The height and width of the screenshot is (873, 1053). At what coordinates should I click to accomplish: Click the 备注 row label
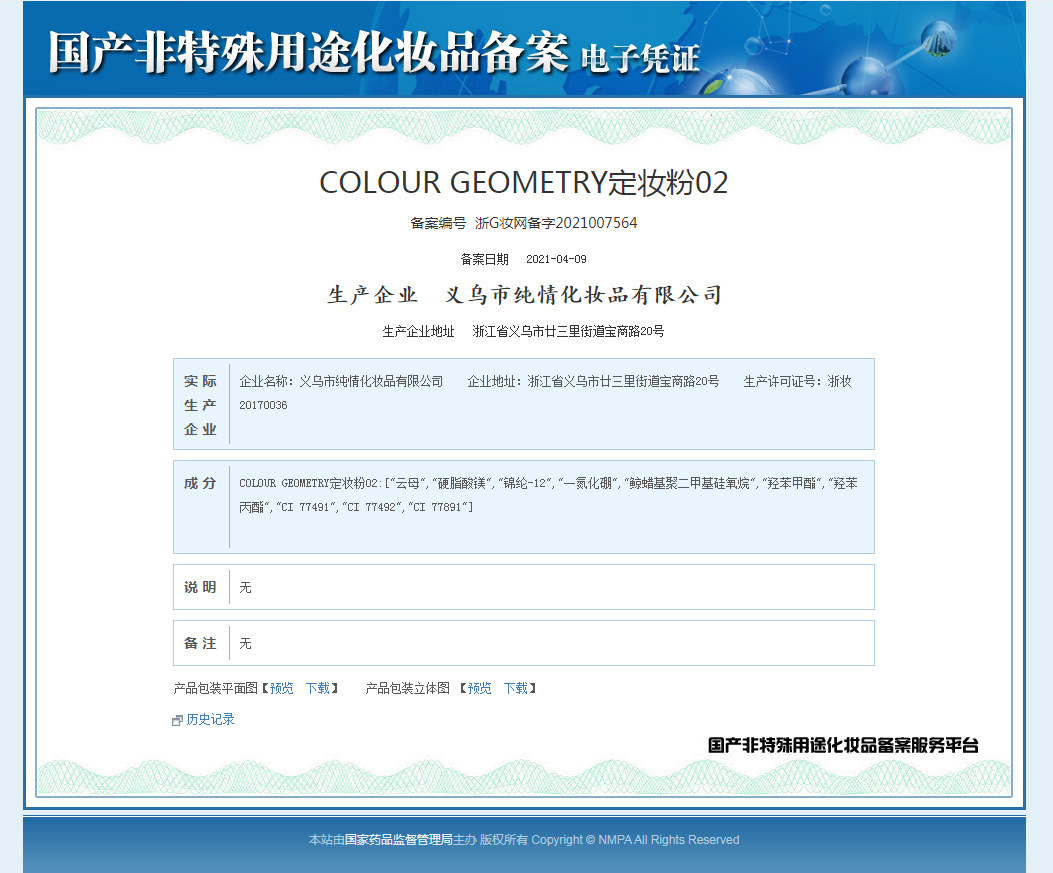[200, 643]
